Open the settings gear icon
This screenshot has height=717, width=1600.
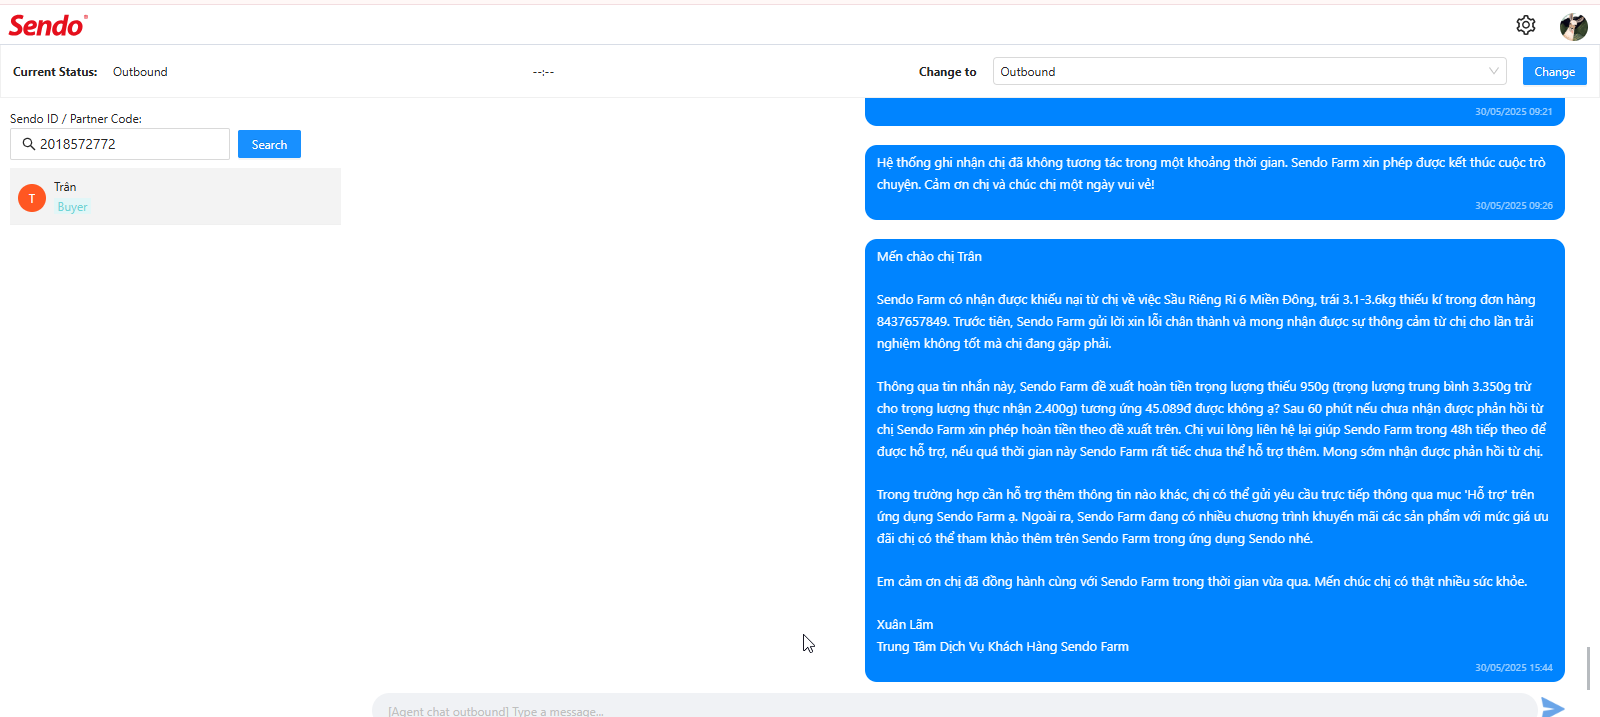tap(1525, 25)
